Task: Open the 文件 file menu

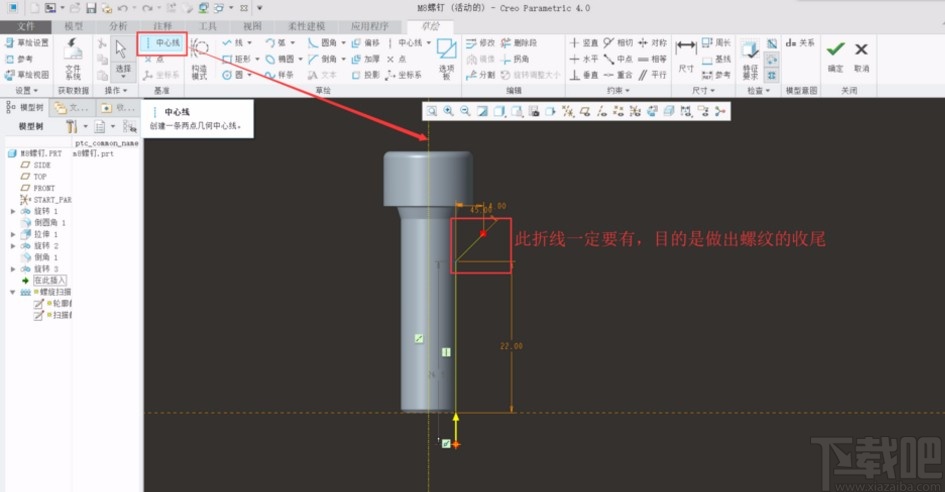Action: coord(26,26)
